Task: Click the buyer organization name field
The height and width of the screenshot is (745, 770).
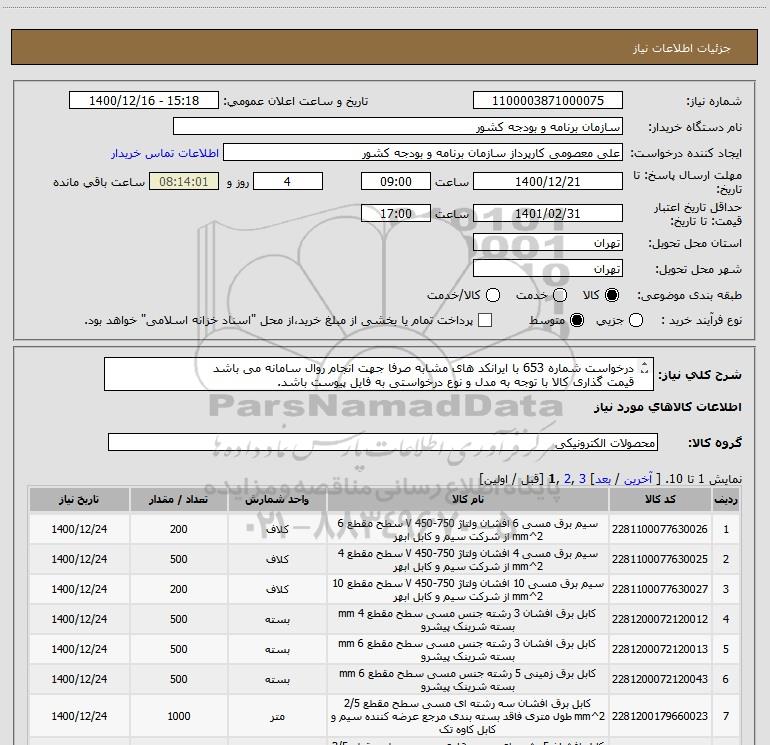Action: pyautogui.click(x=398, y=127)
